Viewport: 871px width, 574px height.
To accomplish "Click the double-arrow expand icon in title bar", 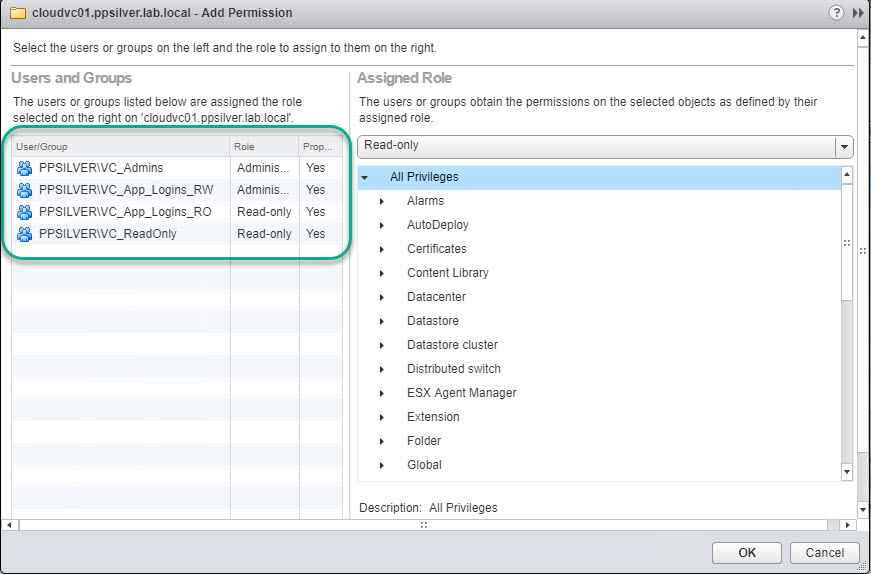I will (x=858, y=13).
